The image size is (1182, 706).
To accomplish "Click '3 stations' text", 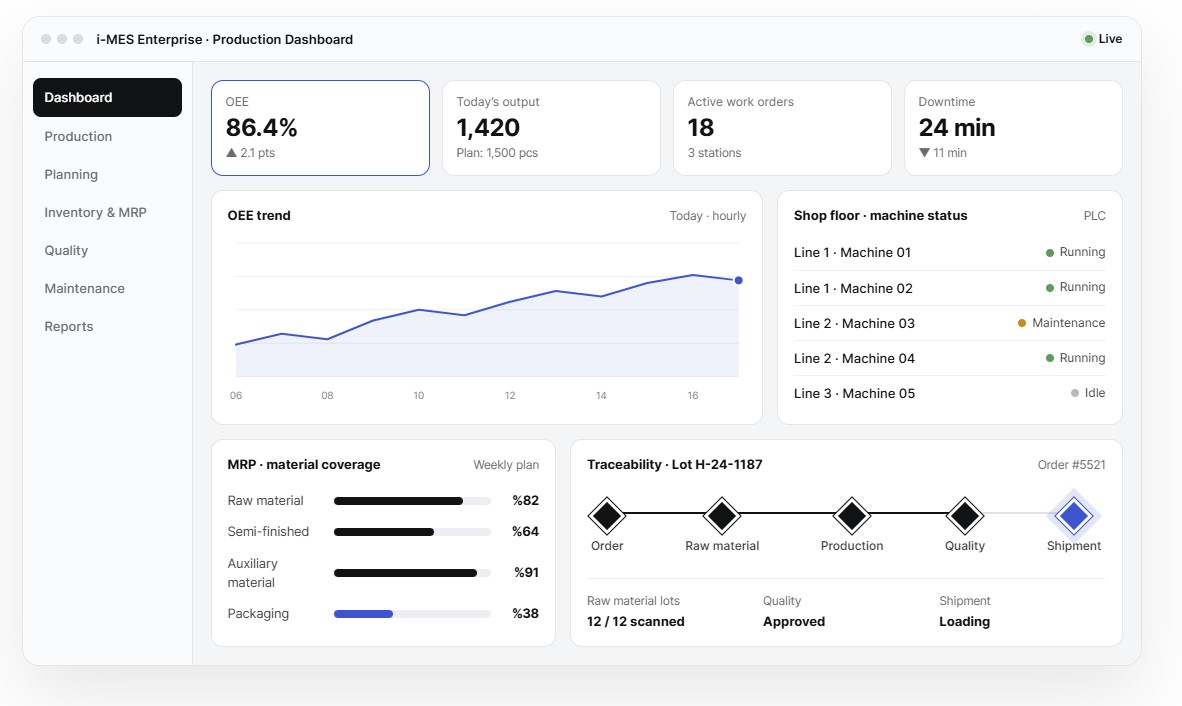I will [714, 153].
